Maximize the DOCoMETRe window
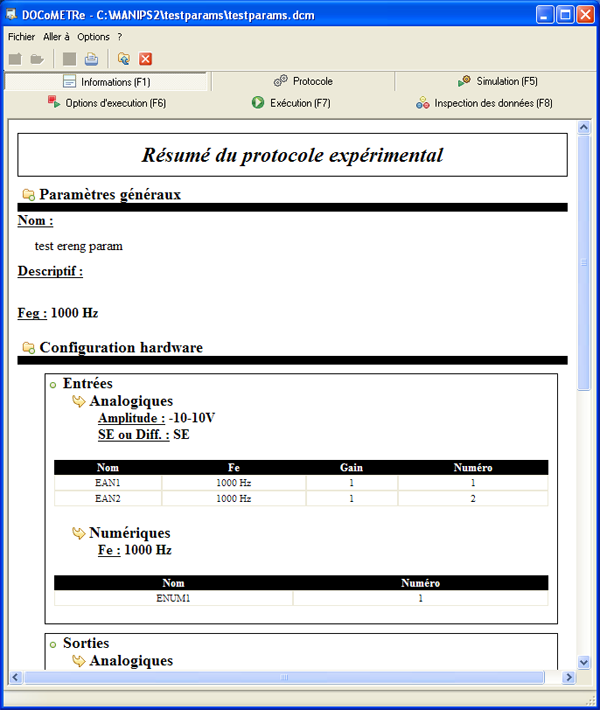 click(566, 14)
